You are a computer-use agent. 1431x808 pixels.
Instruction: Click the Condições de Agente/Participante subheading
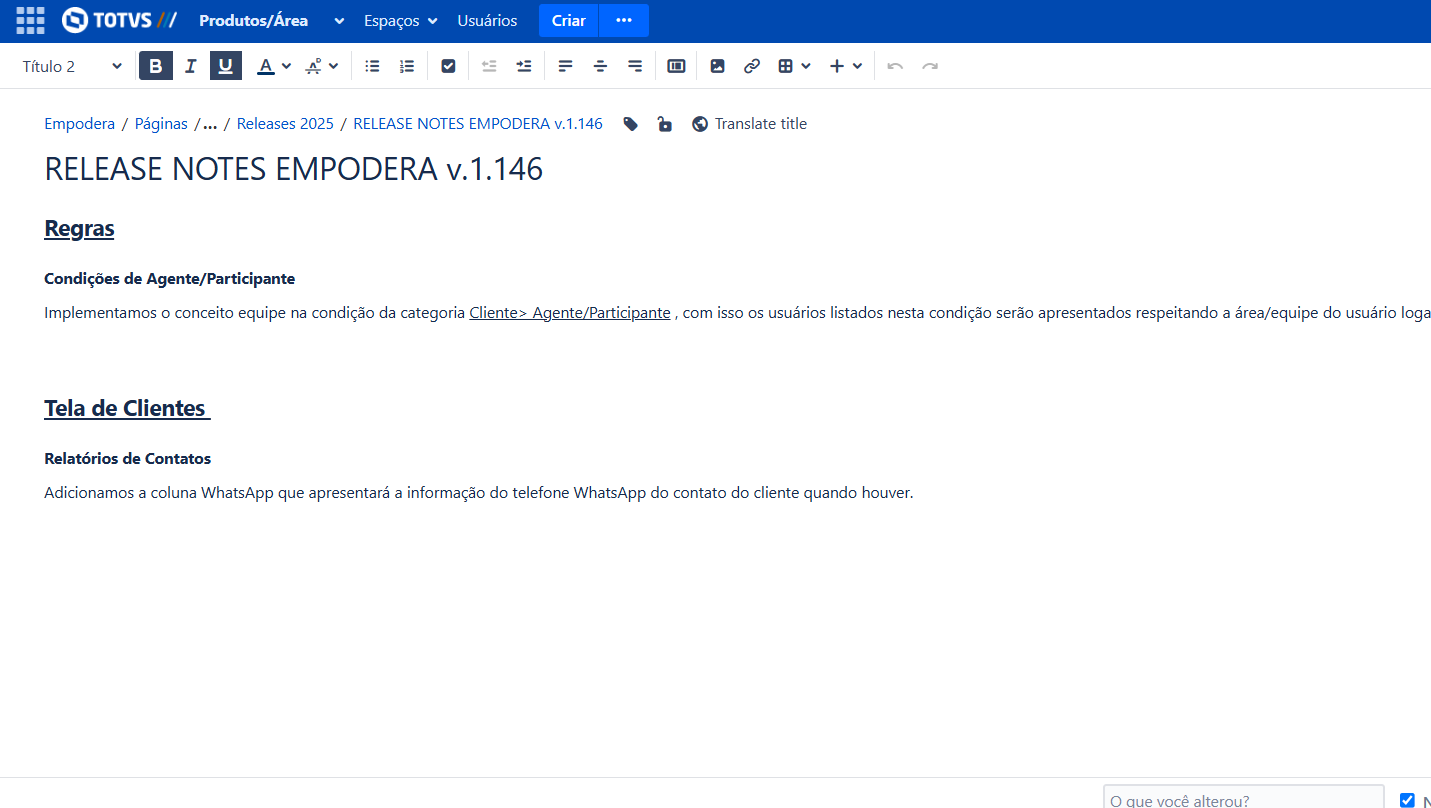[x=169, y=279]
